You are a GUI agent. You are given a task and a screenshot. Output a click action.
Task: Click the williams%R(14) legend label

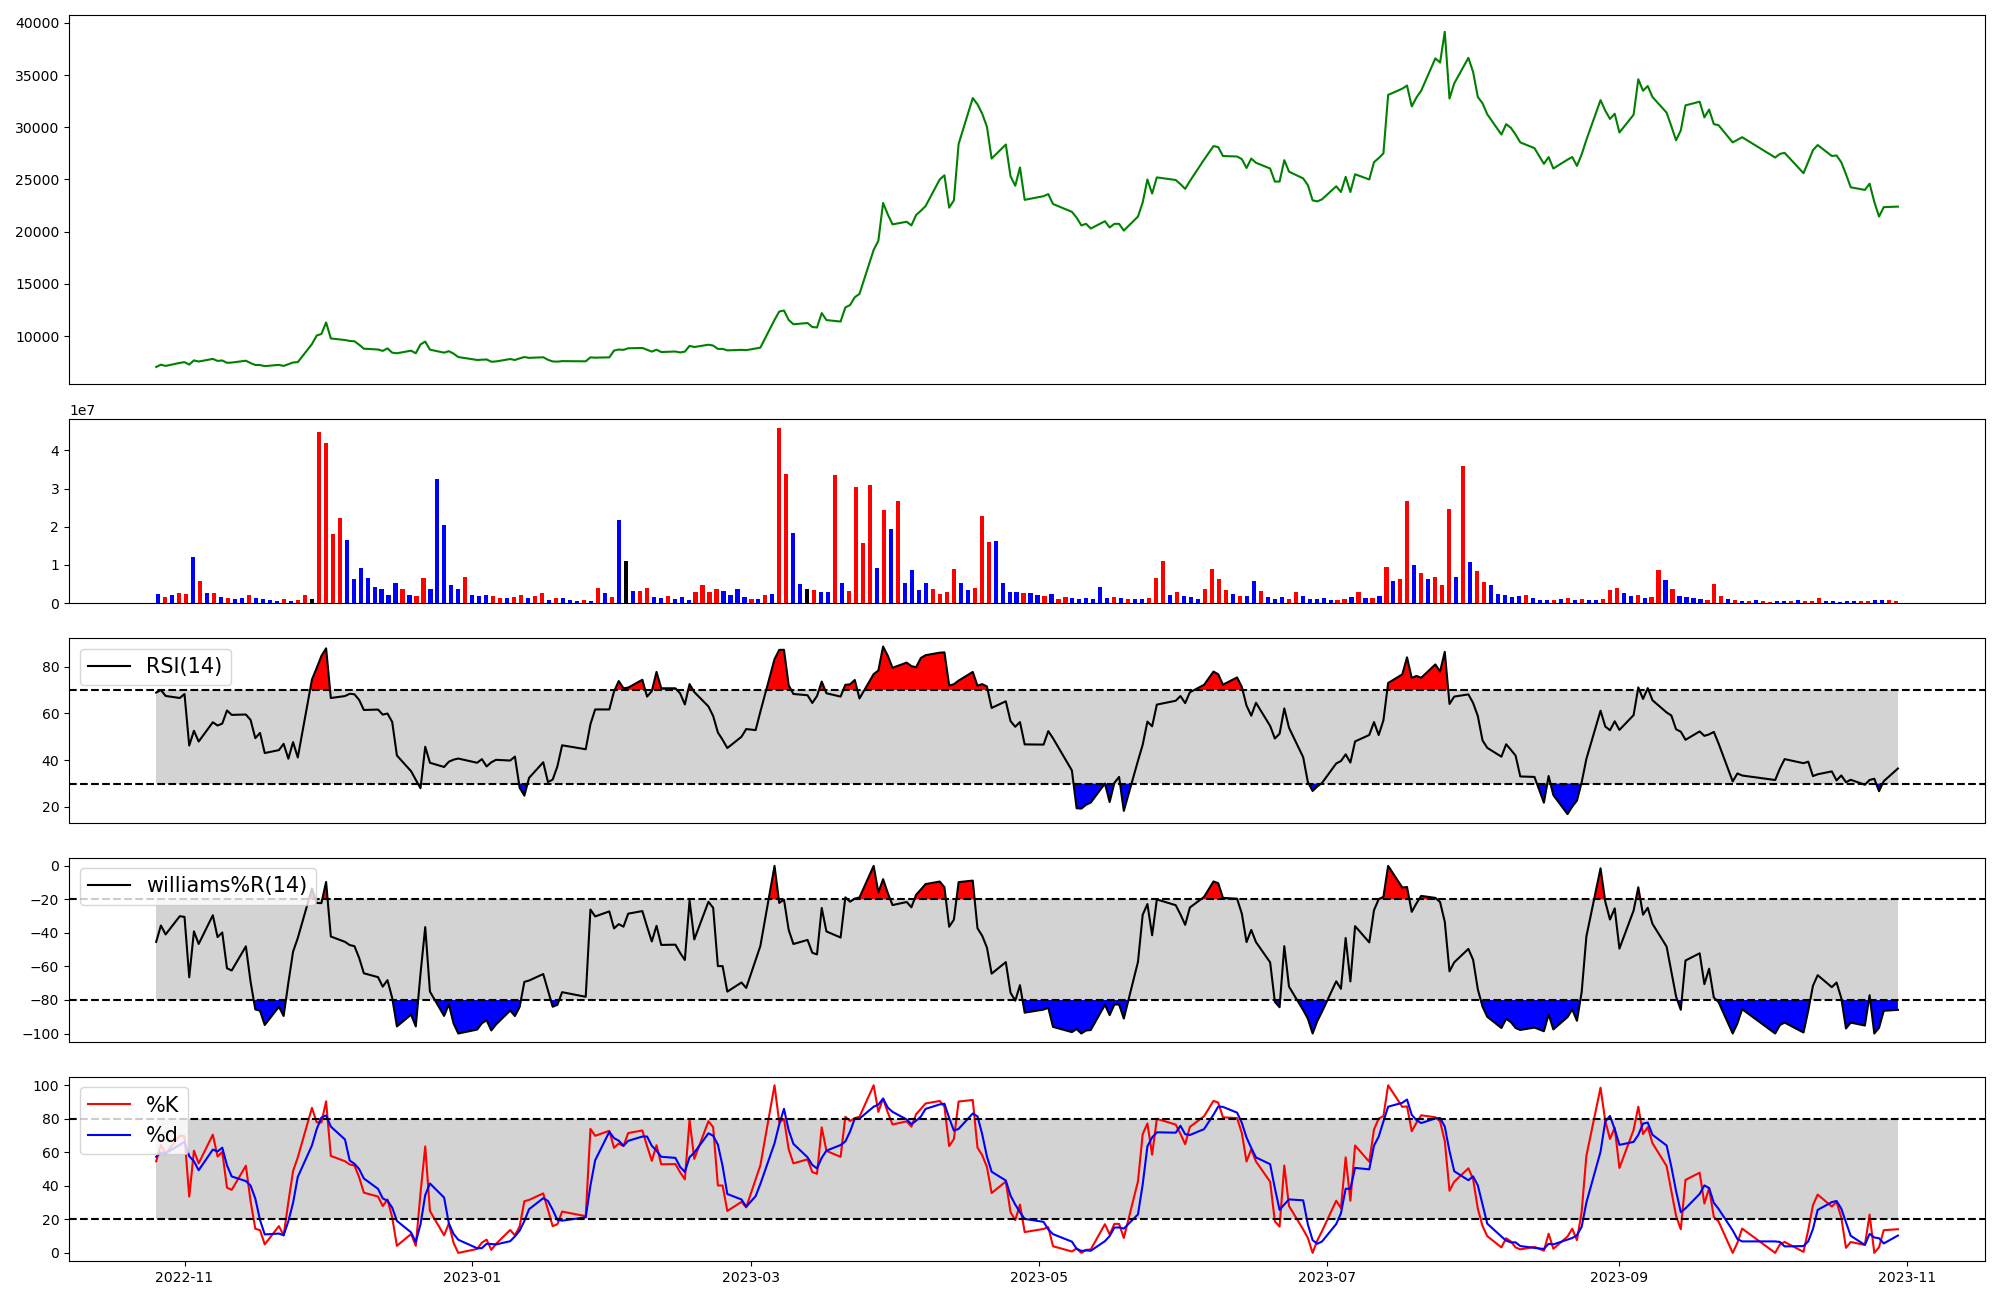pyautogui.click(x=226, y=885)
